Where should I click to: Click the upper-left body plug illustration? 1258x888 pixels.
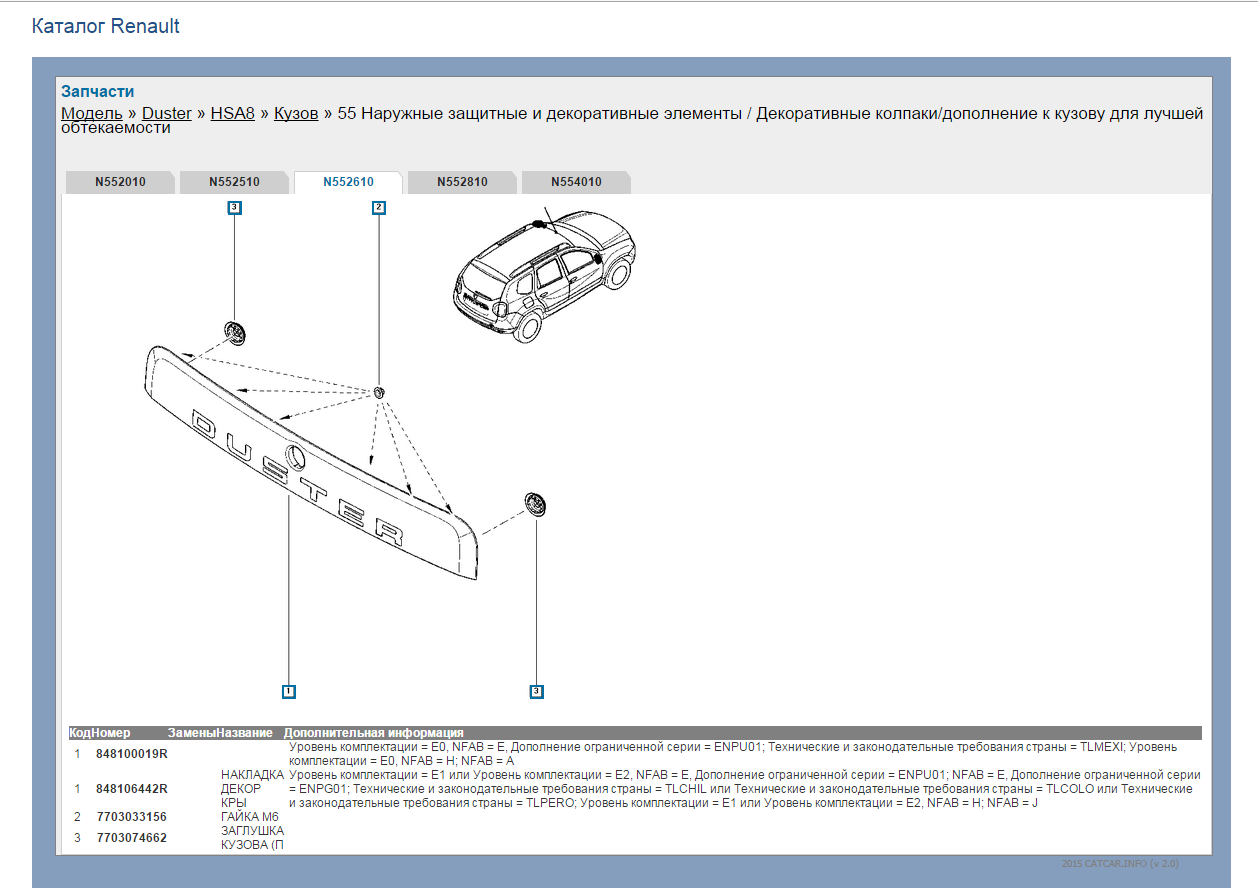click(x=234, y=332)
